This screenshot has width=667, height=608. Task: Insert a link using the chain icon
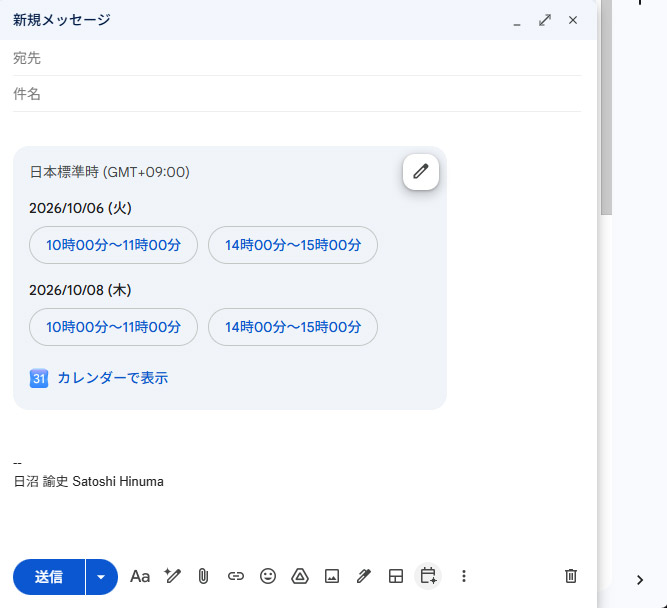tap(236, 576)
